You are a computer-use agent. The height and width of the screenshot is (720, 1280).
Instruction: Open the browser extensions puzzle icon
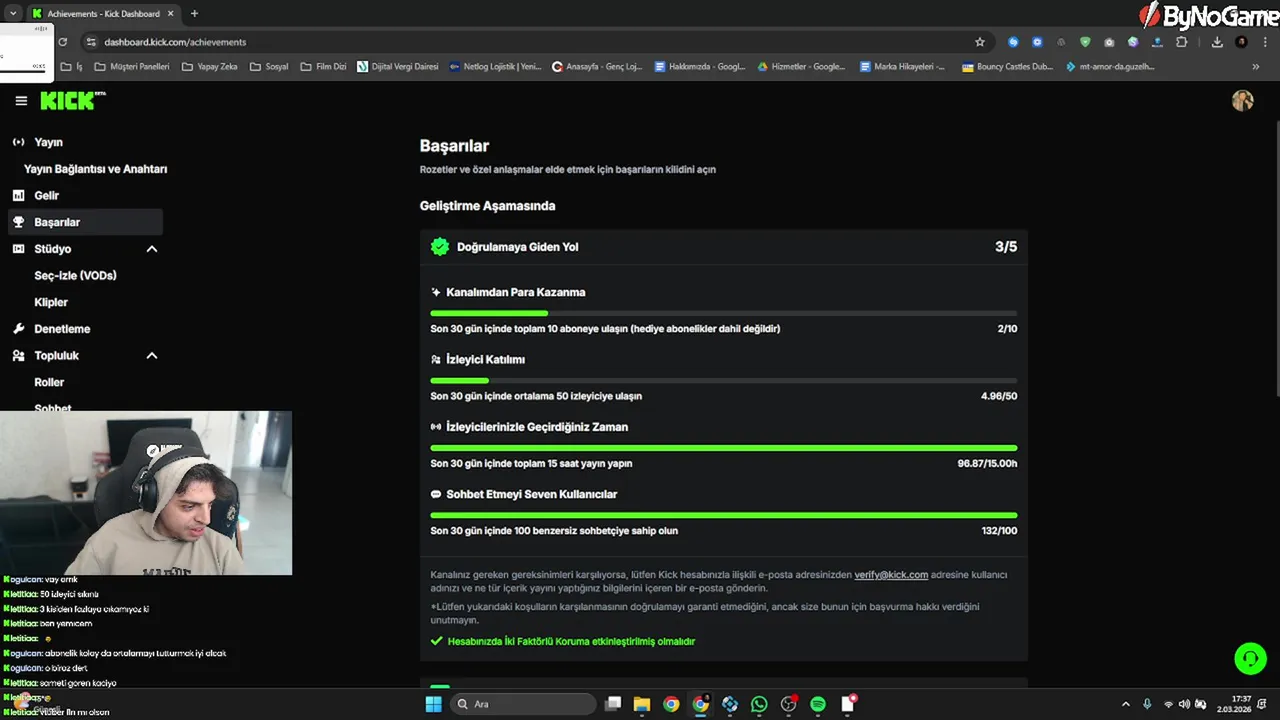click(1181, 42)
